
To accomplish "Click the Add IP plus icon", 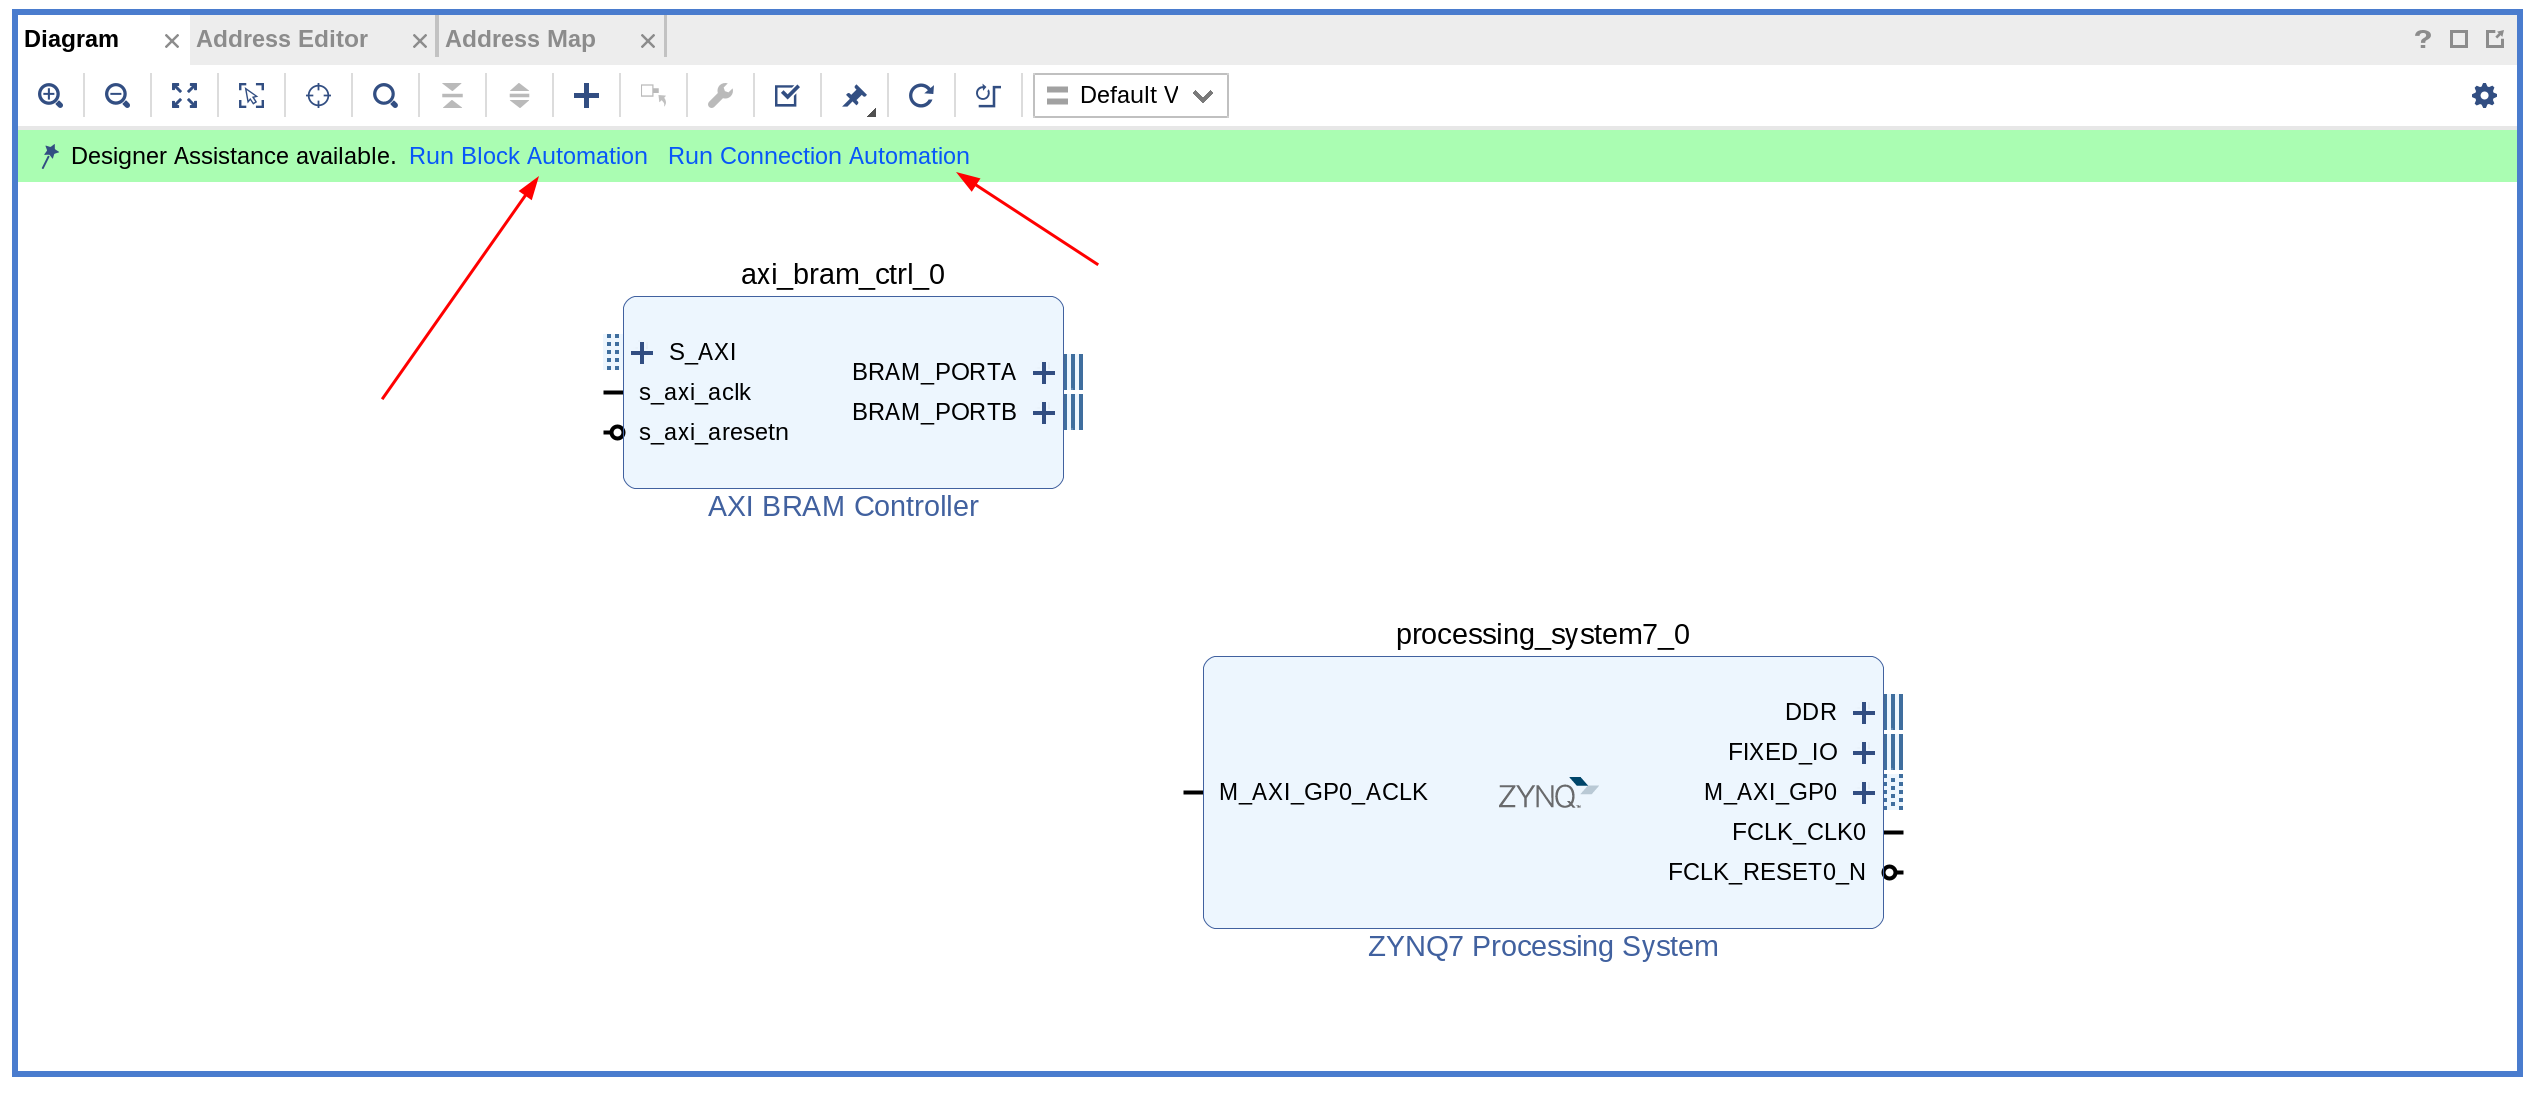I will [x=586, y=96].
